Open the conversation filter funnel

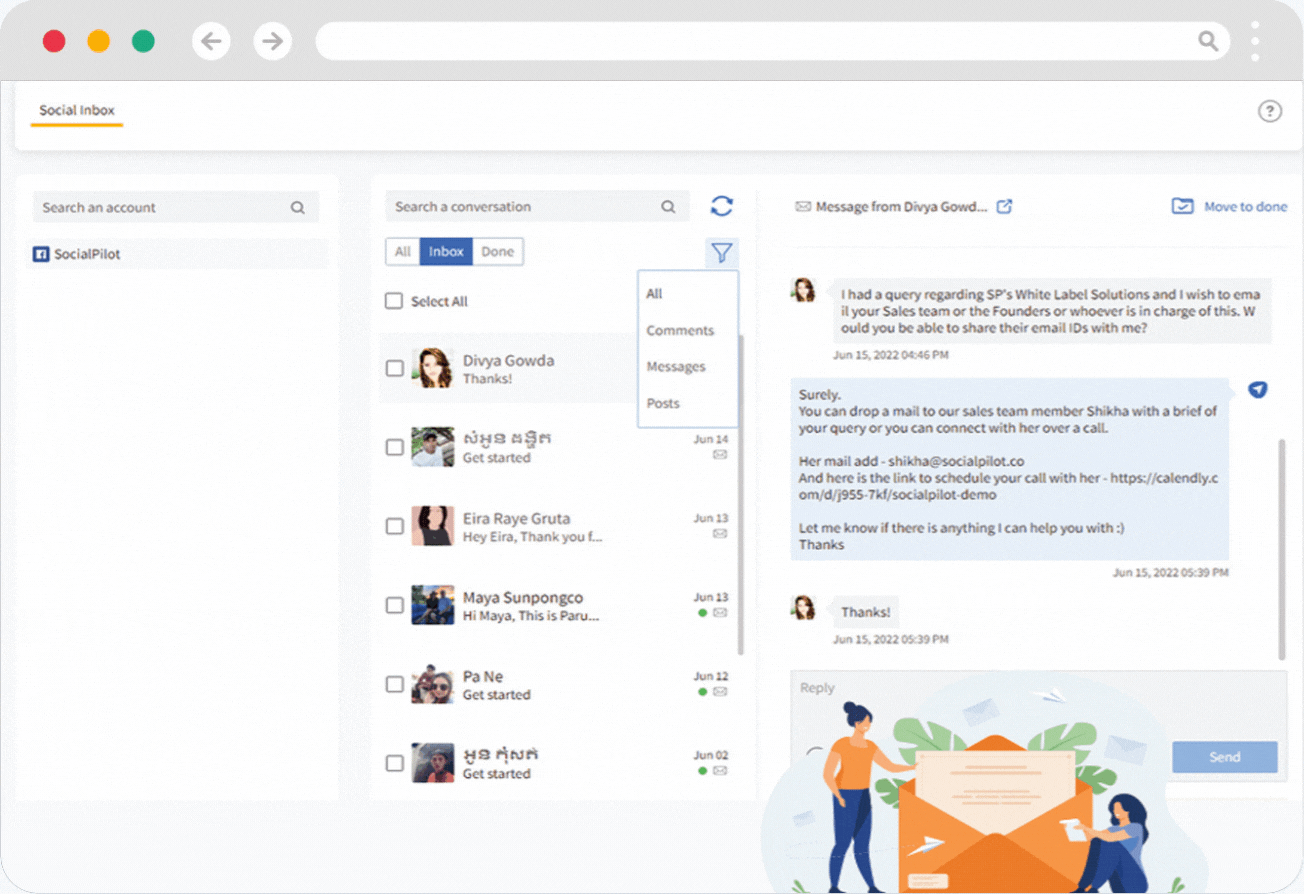click(722, 253)
